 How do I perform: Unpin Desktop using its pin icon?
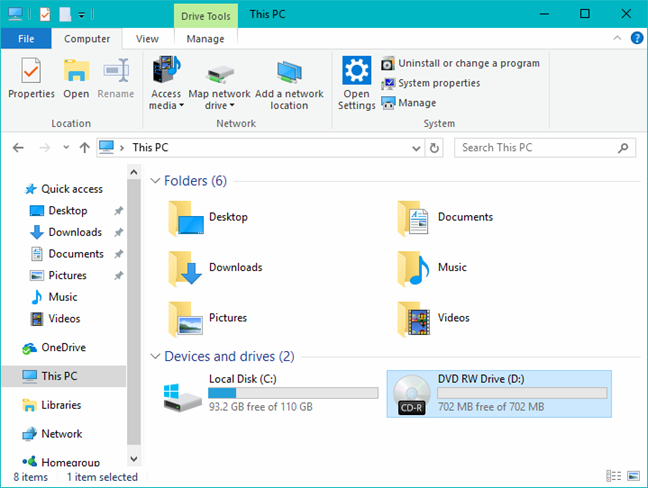[119, 211]
